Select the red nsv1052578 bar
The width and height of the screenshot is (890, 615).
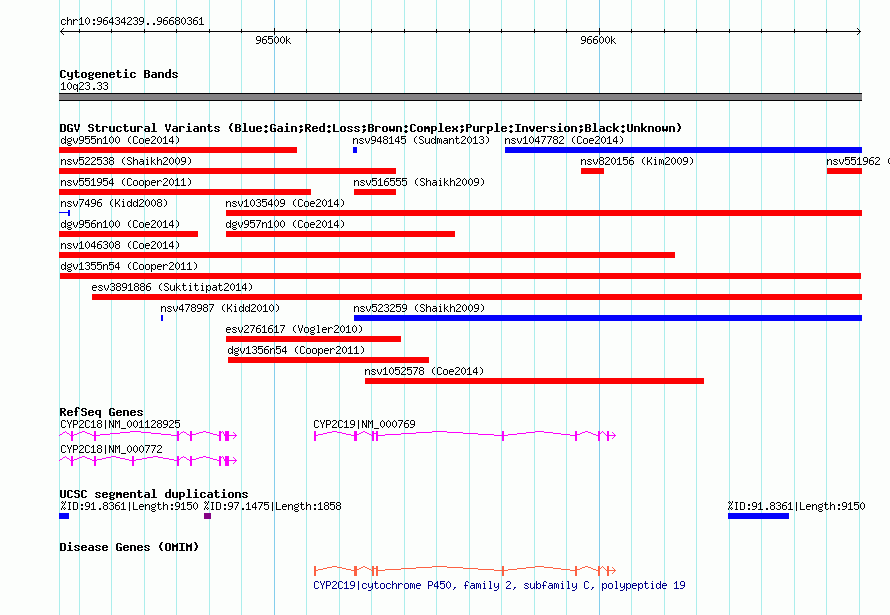click(535, 381)
